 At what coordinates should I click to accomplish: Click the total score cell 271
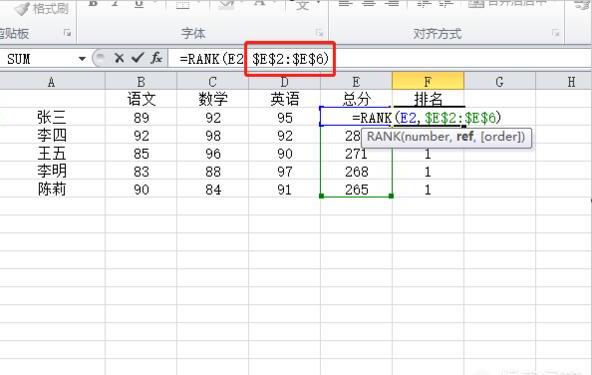tap(356, 153)
